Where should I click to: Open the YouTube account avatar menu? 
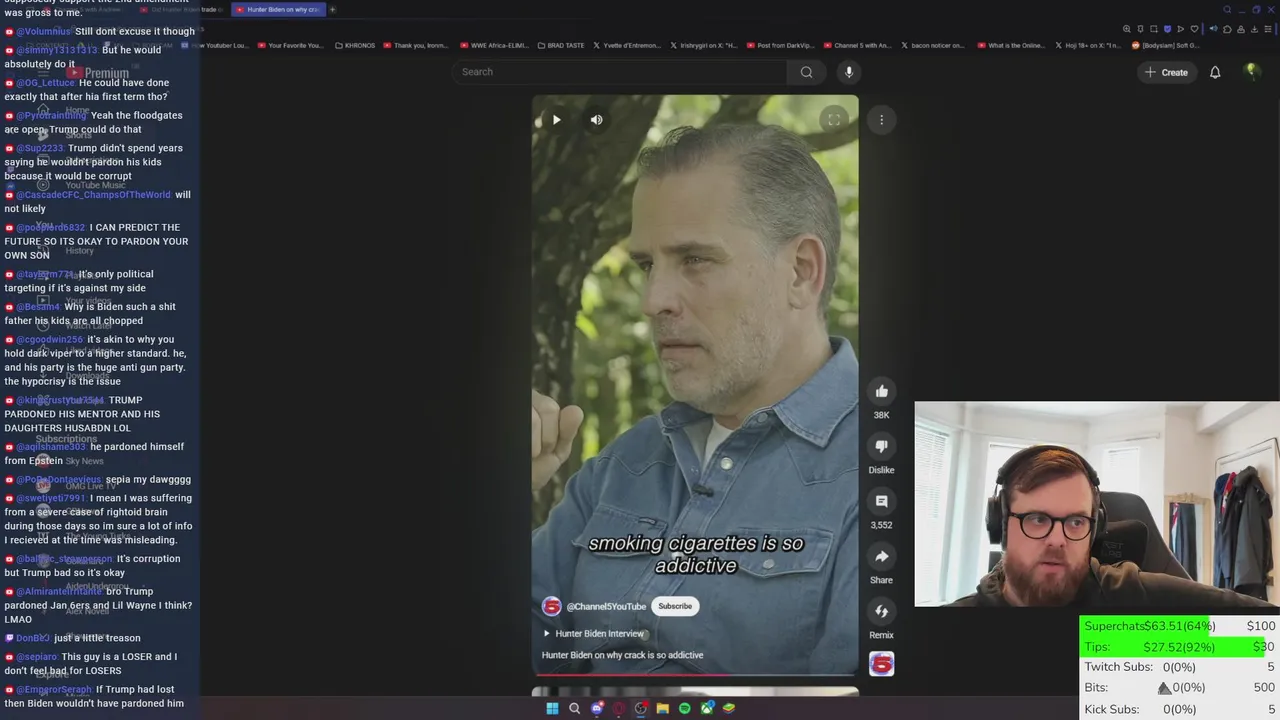click(x=1251, y=71)
